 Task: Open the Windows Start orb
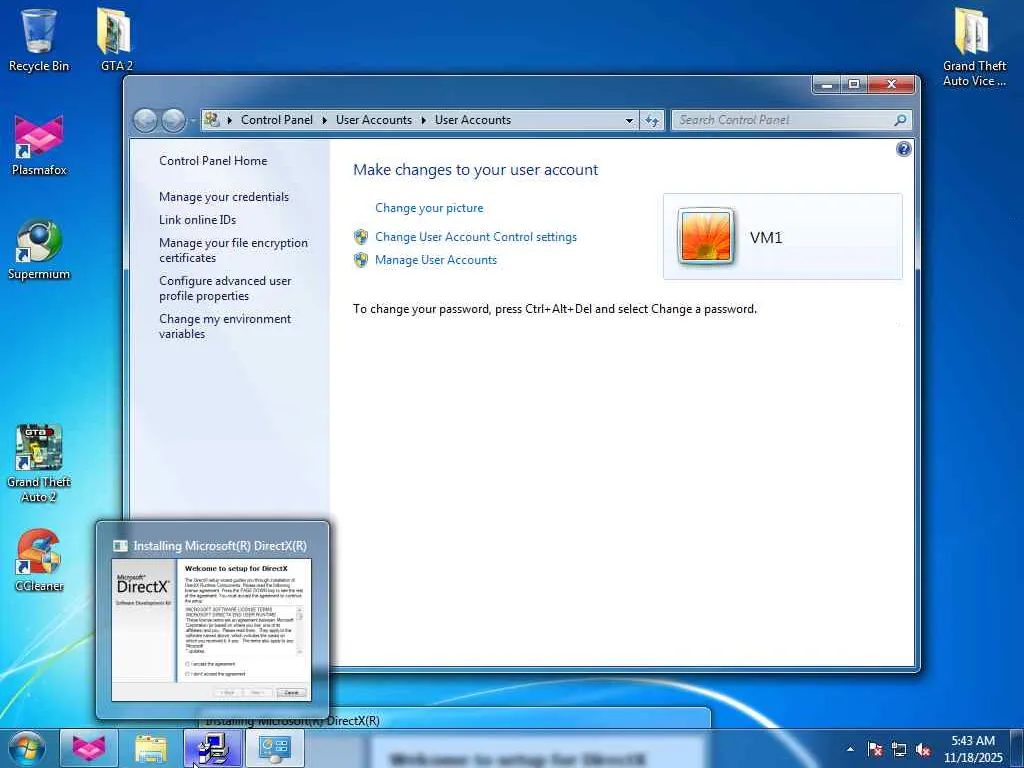pos(26,748)
